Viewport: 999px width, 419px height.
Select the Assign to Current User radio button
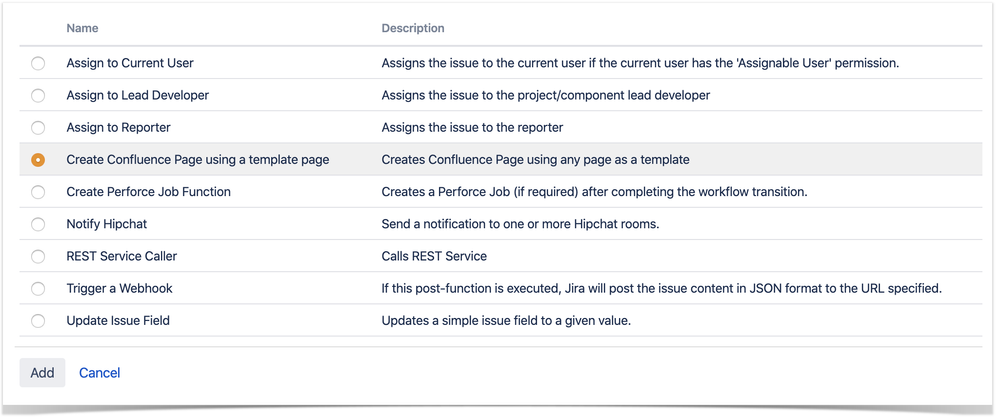tap(38, 63)
